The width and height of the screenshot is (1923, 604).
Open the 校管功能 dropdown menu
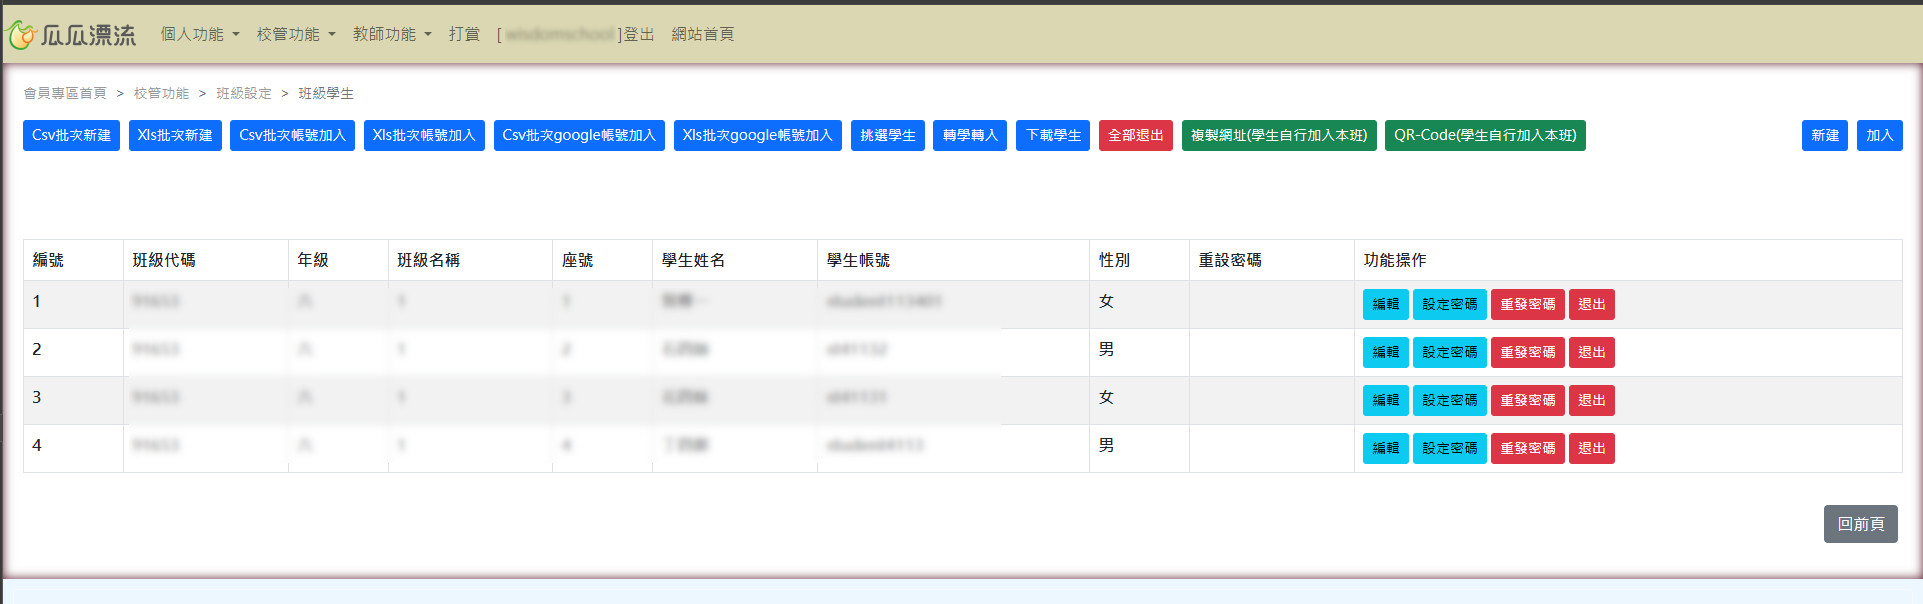296,34
